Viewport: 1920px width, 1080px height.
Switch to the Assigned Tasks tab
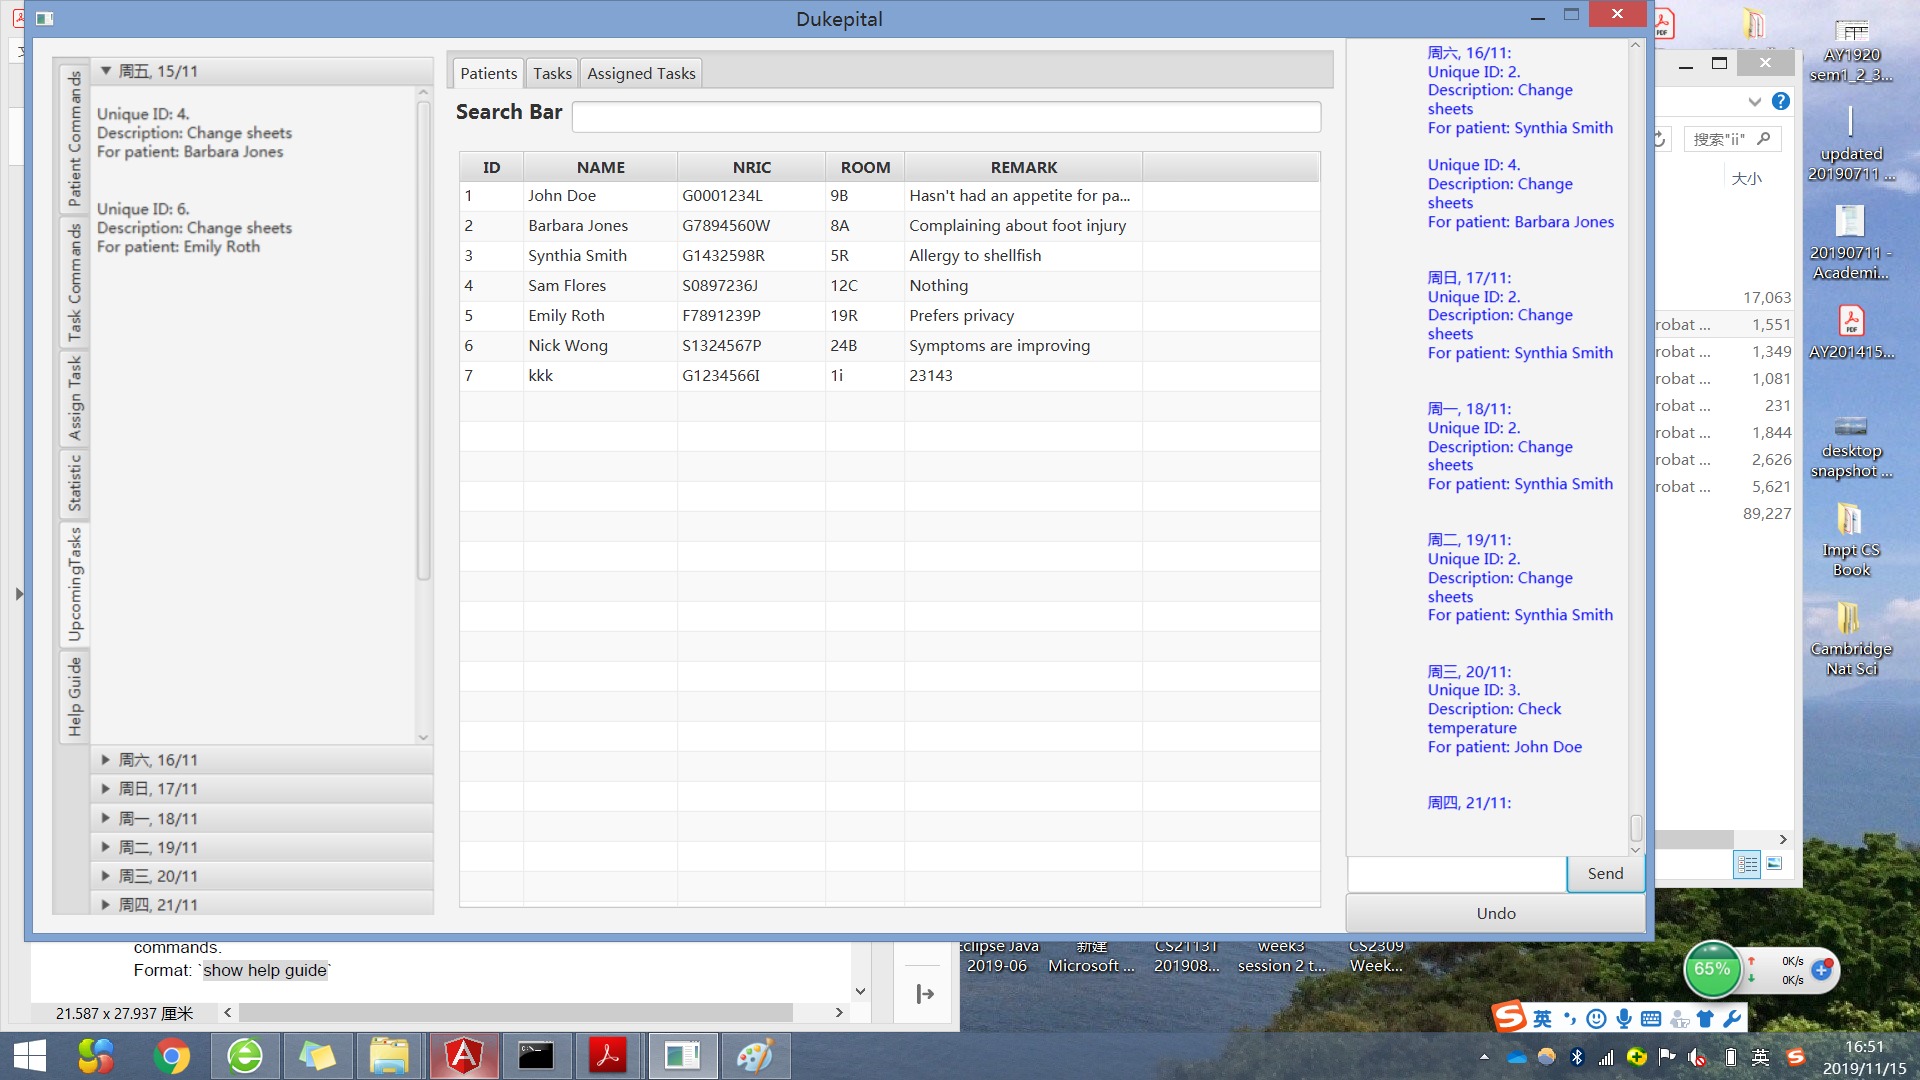coord(640,73)
